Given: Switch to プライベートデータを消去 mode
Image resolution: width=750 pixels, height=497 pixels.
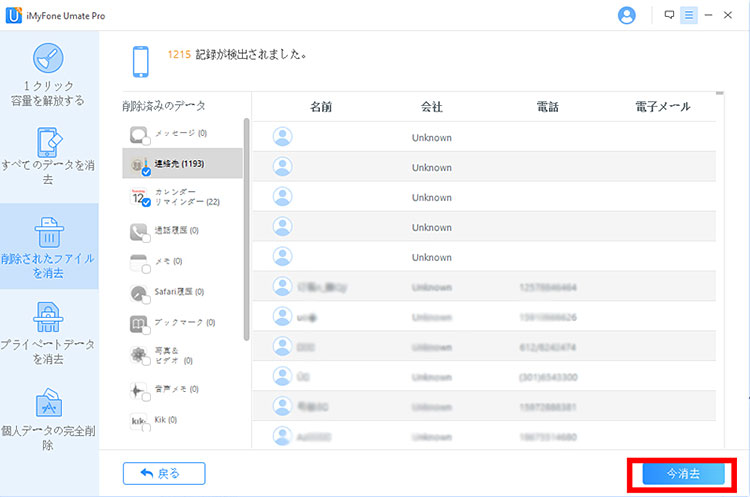Looking at the screenshot, I should click(x=48, y=333).
